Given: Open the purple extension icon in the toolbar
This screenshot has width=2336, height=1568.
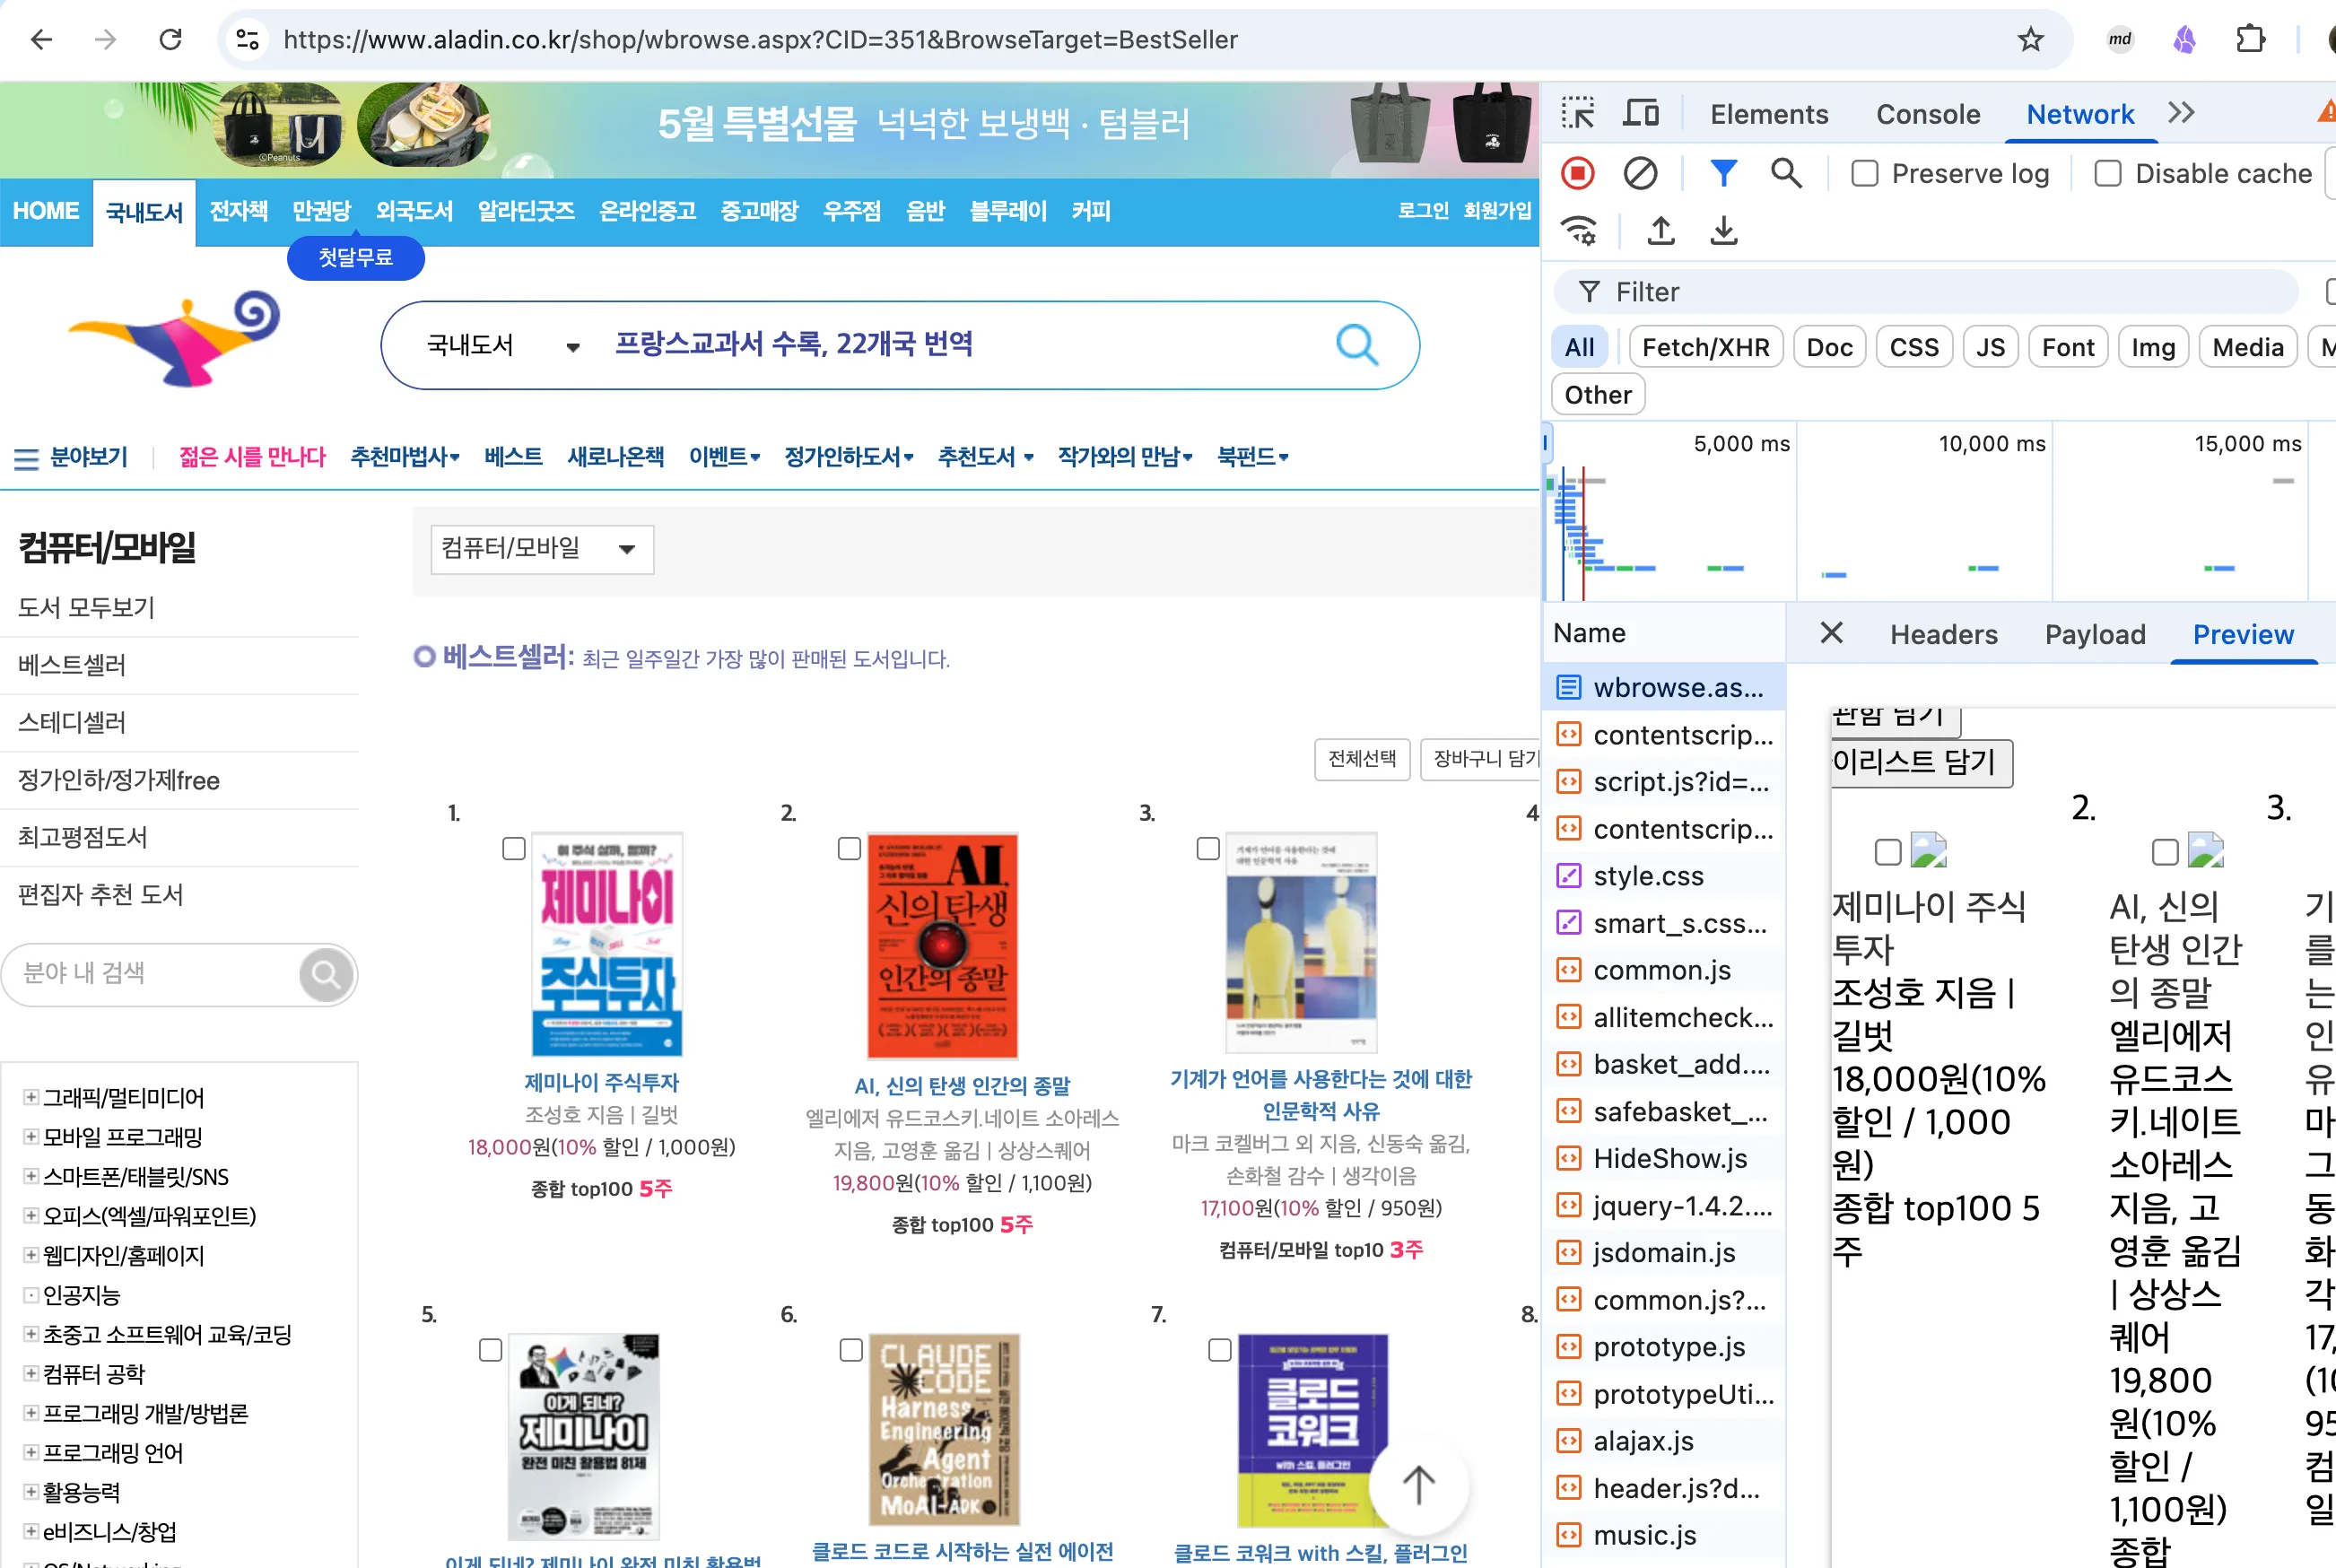Looking at the screenshot, I should [2184, 40].
